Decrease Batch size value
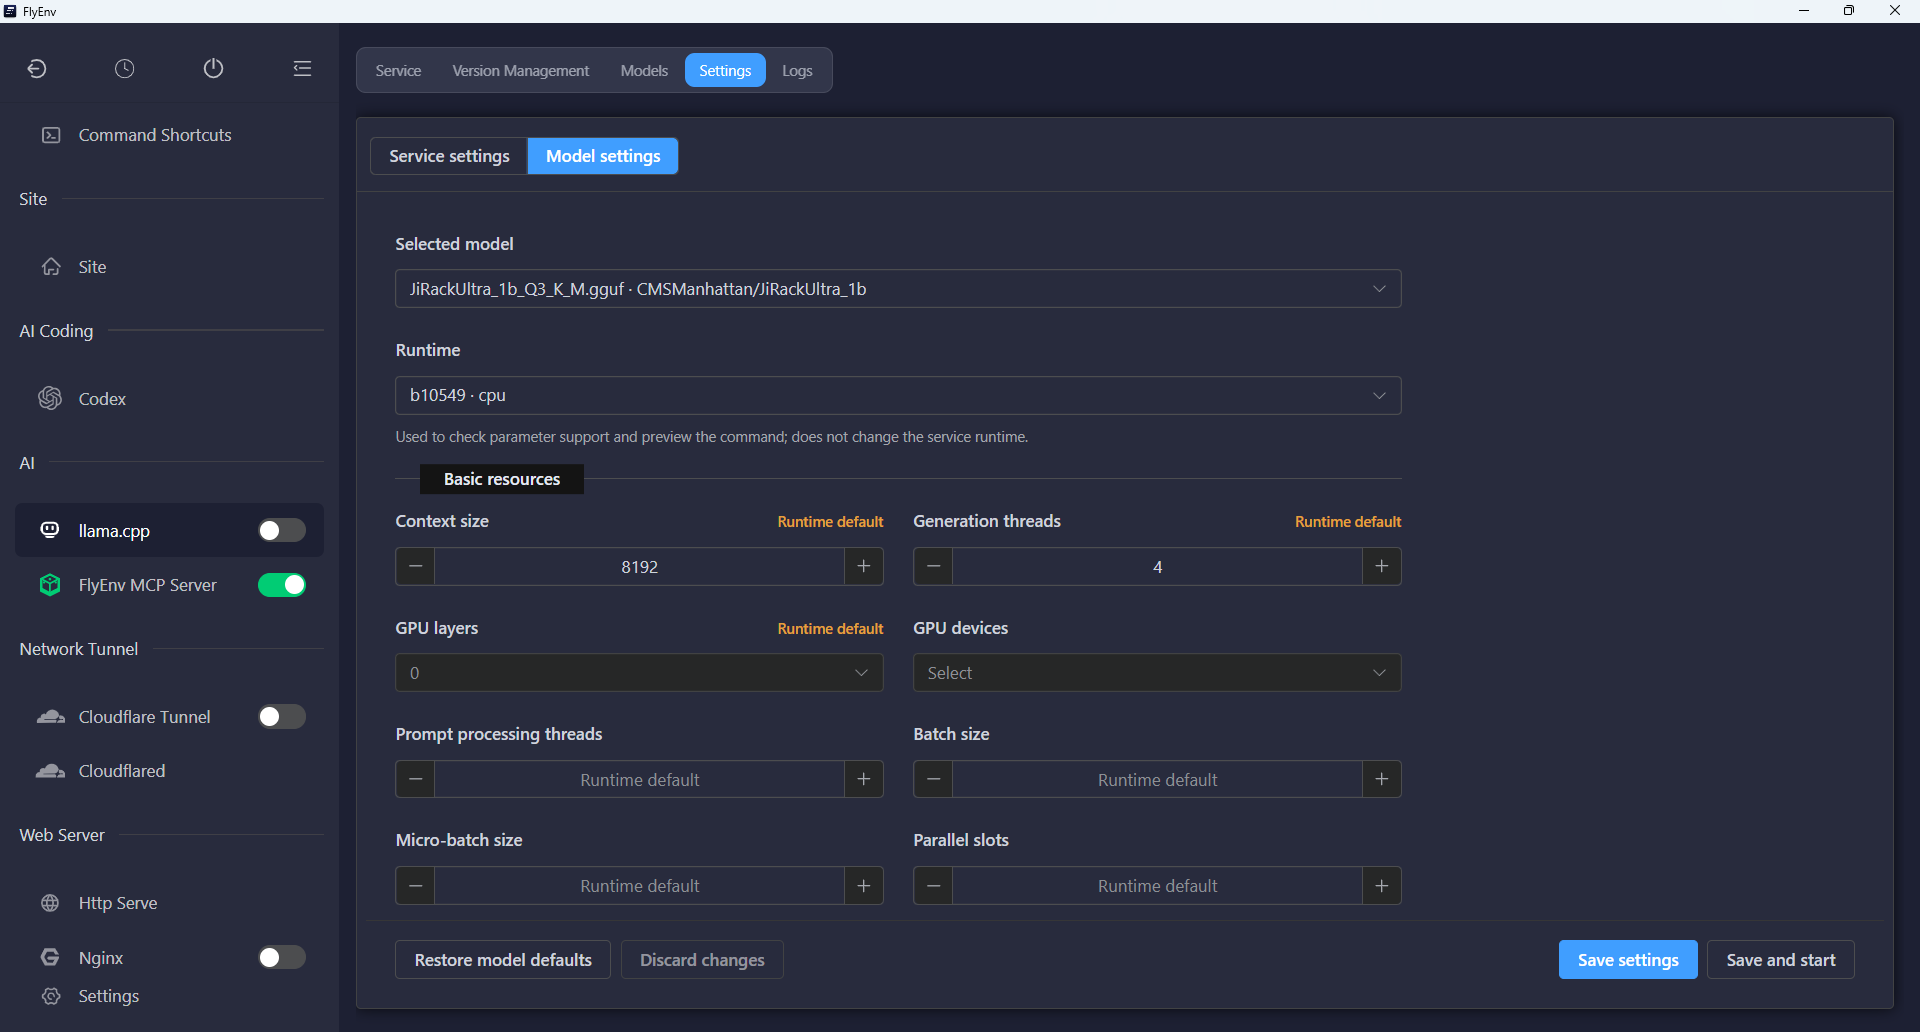 coord(933,779)
